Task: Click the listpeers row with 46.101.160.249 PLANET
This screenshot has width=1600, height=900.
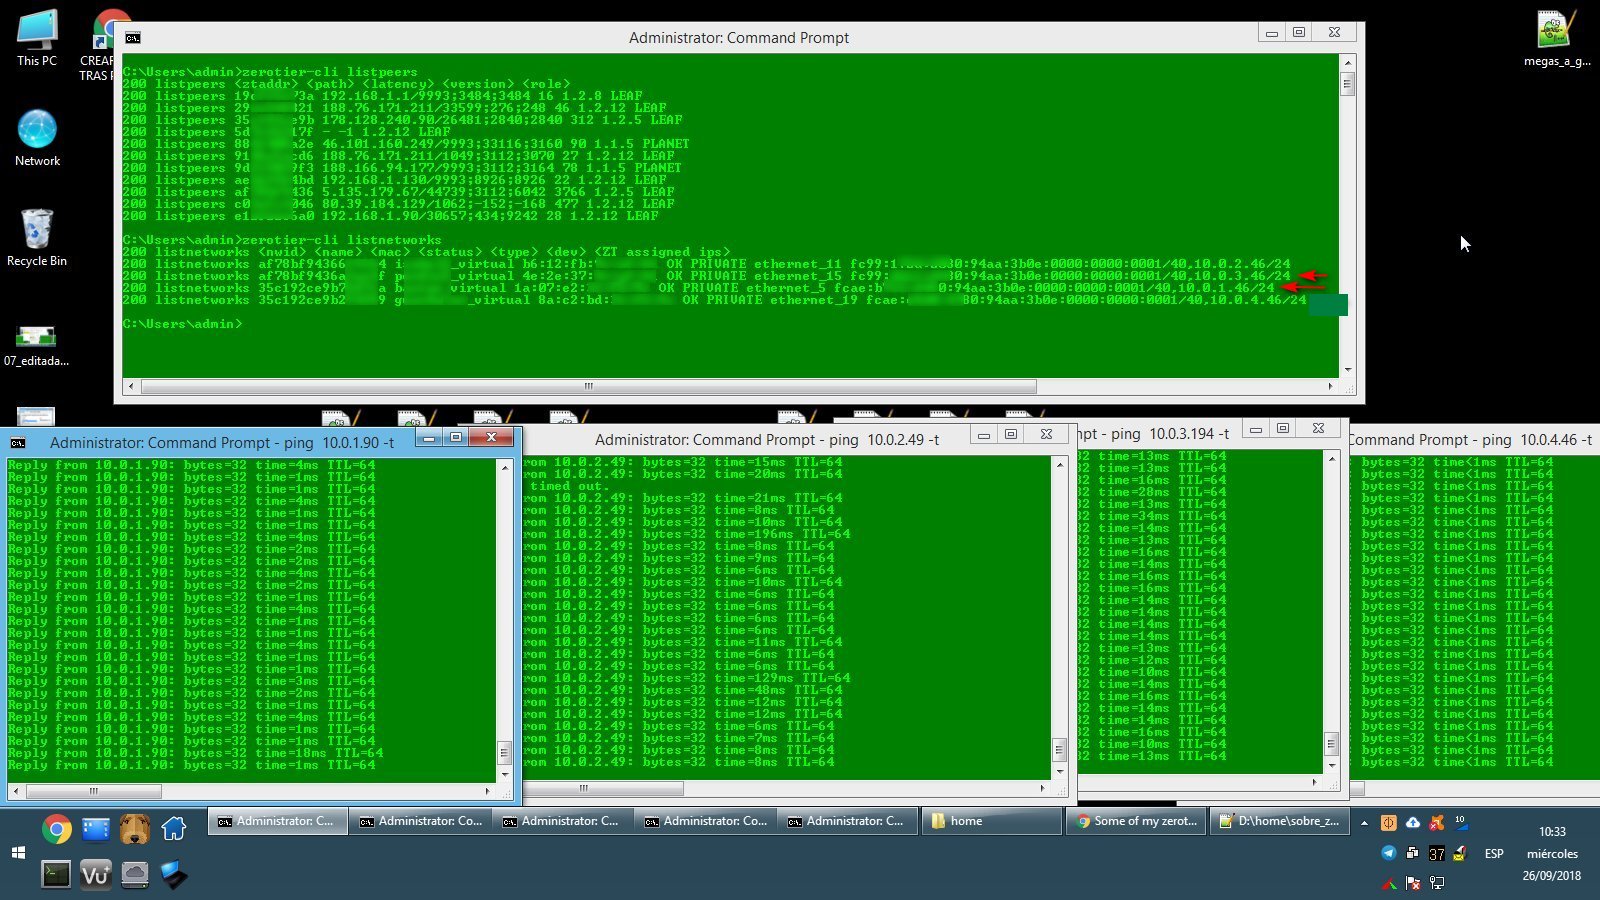Action: (x=406, y=144)
